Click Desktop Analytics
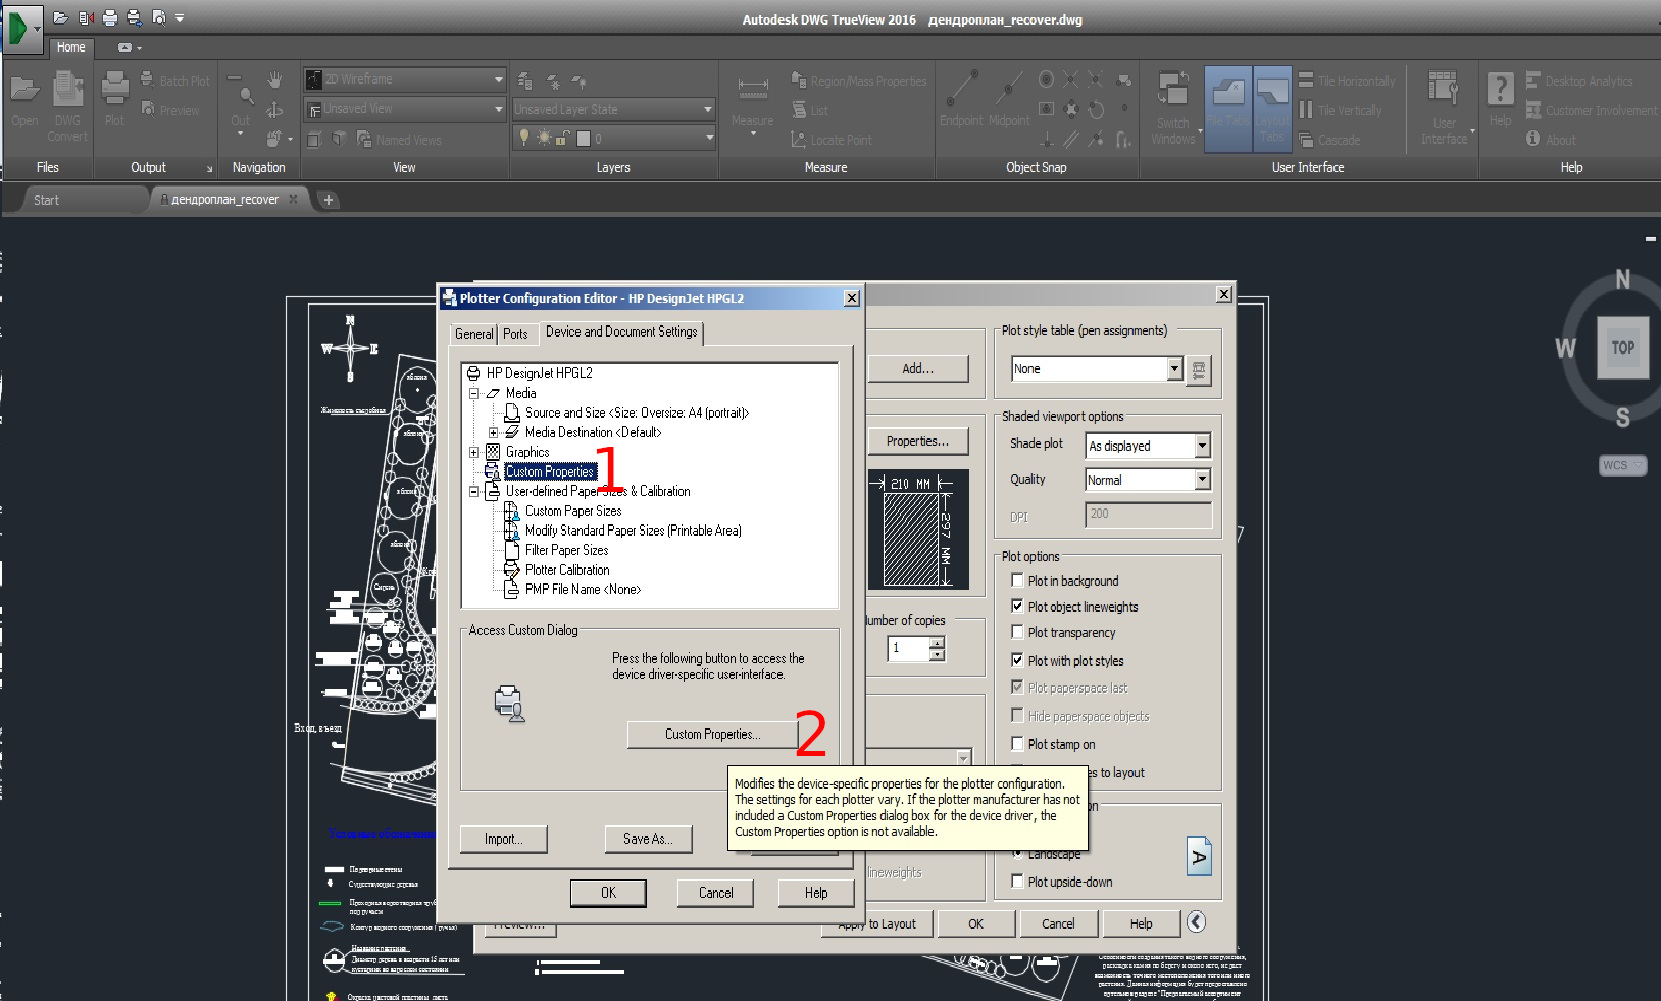The width and height of the screenshot is (1661, 1001). [x=1579, y=81]
